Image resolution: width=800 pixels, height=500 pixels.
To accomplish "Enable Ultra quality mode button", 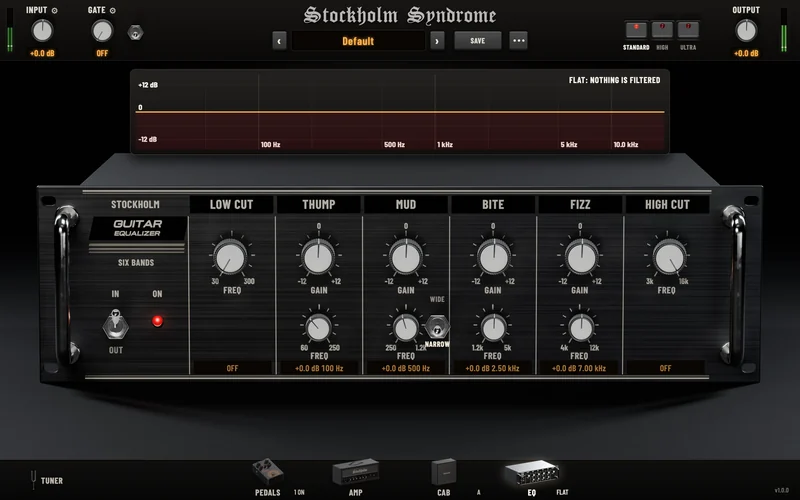I will [x=688, y=30].
